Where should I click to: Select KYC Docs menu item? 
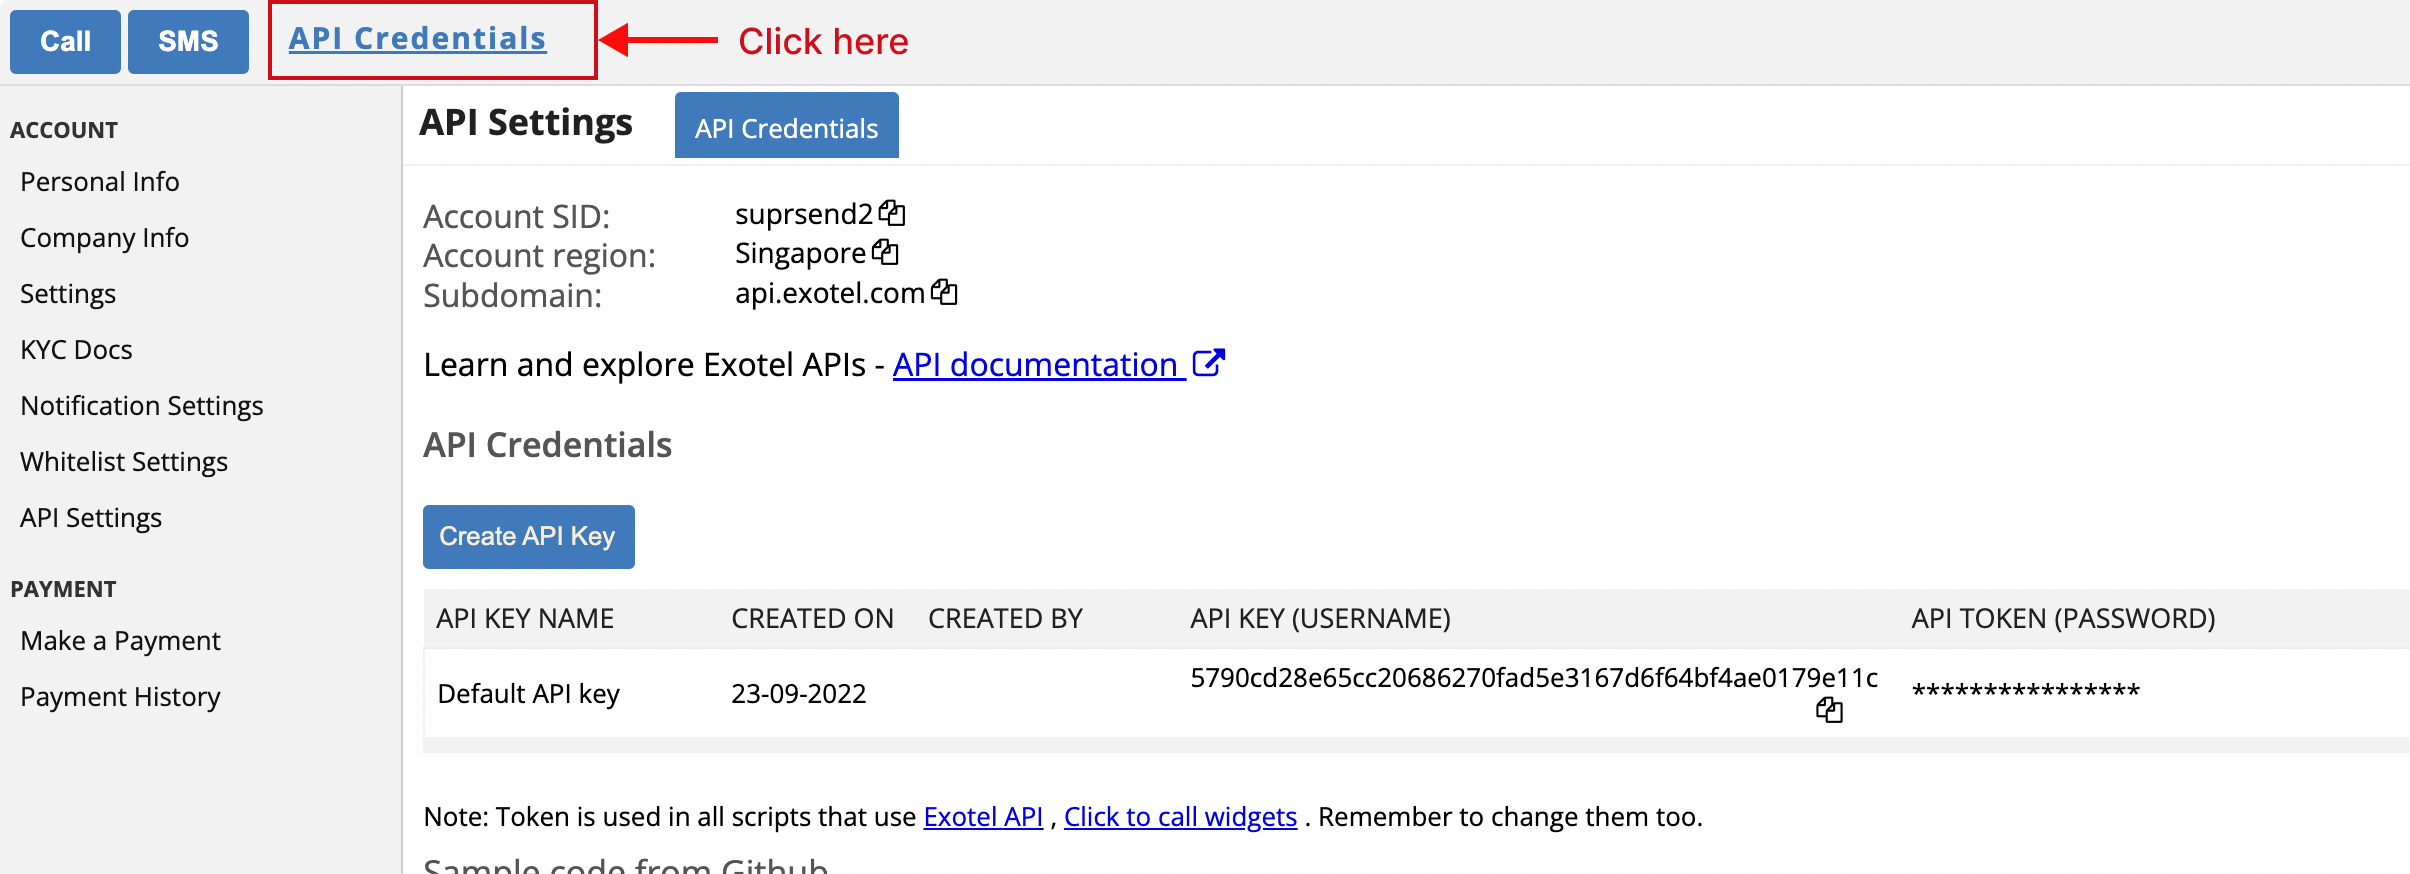pyautogui.click(x=76, y=350)
